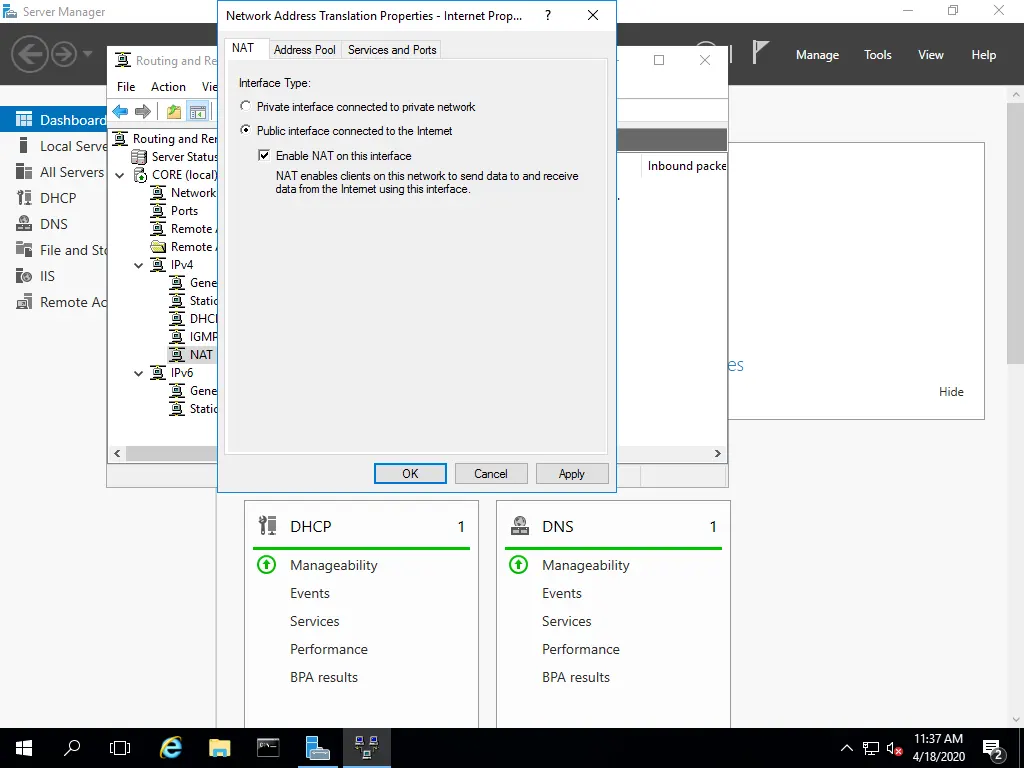Collapse the IPv4 tree node

[138, 265]
